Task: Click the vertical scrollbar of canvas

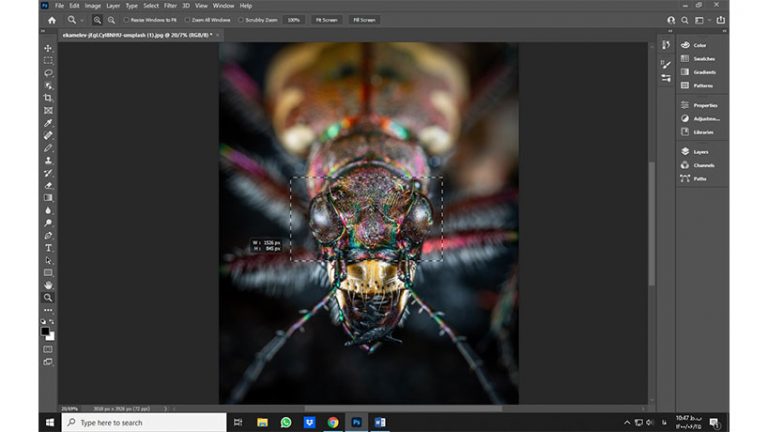Action: click(651, 223)
